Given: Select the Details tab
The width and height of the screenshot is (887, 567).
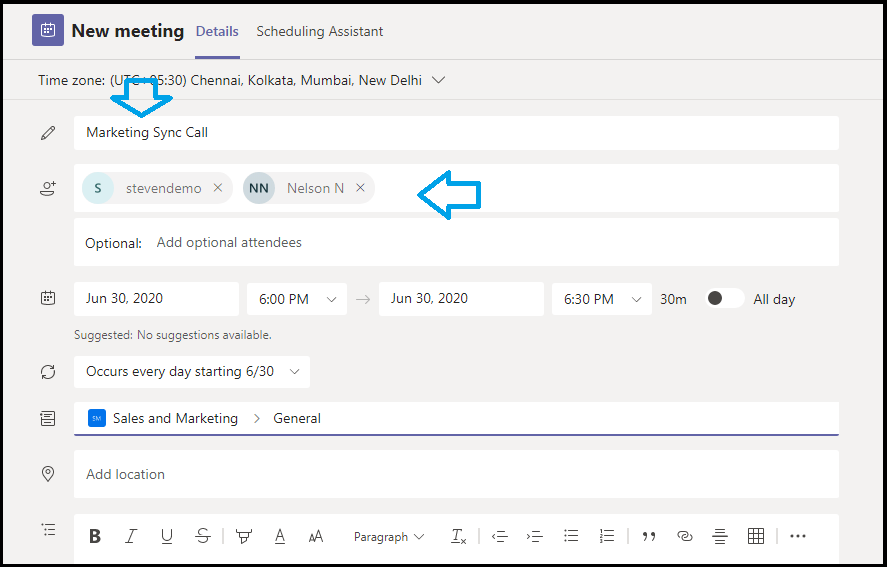Looking at the screenshot, I should (217, 31).
